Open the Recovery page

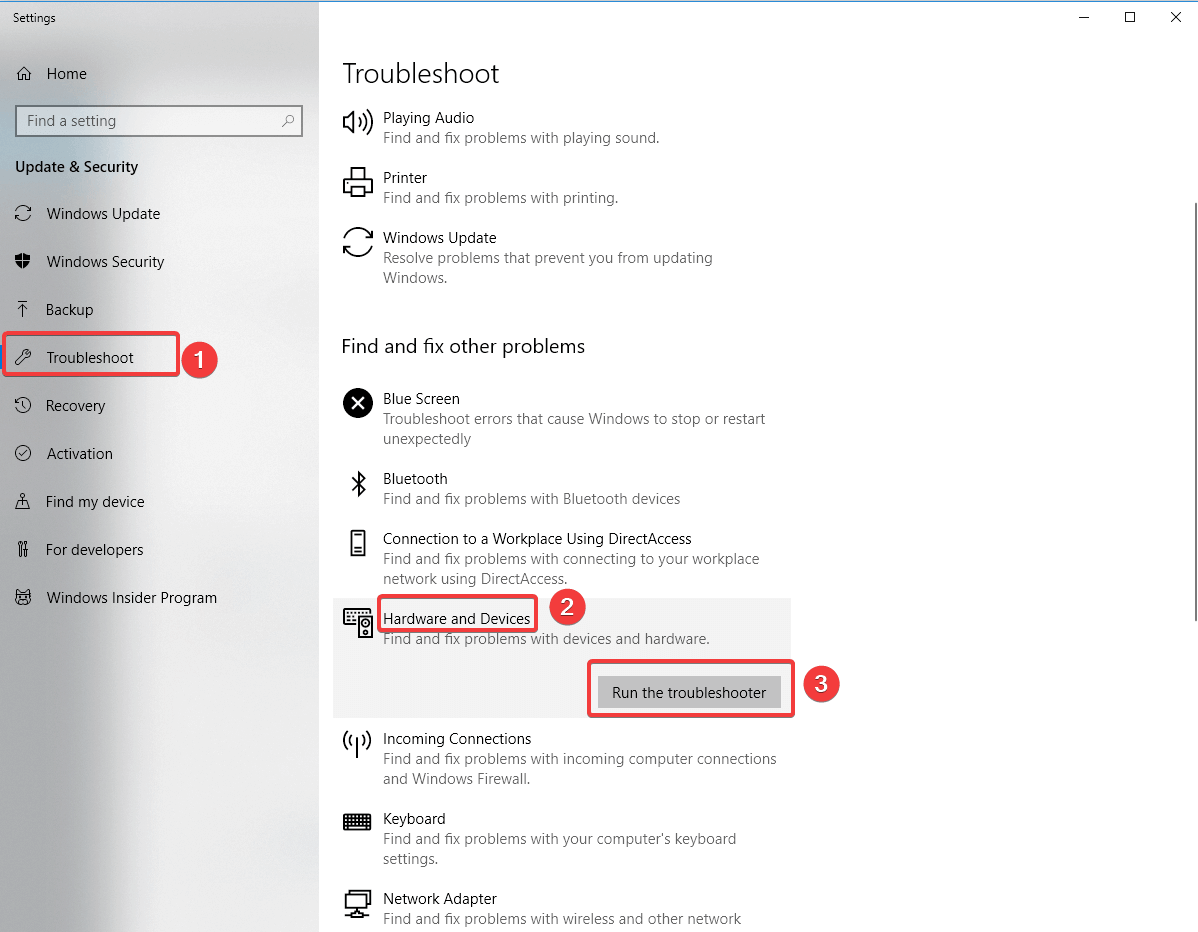[75, 405]
